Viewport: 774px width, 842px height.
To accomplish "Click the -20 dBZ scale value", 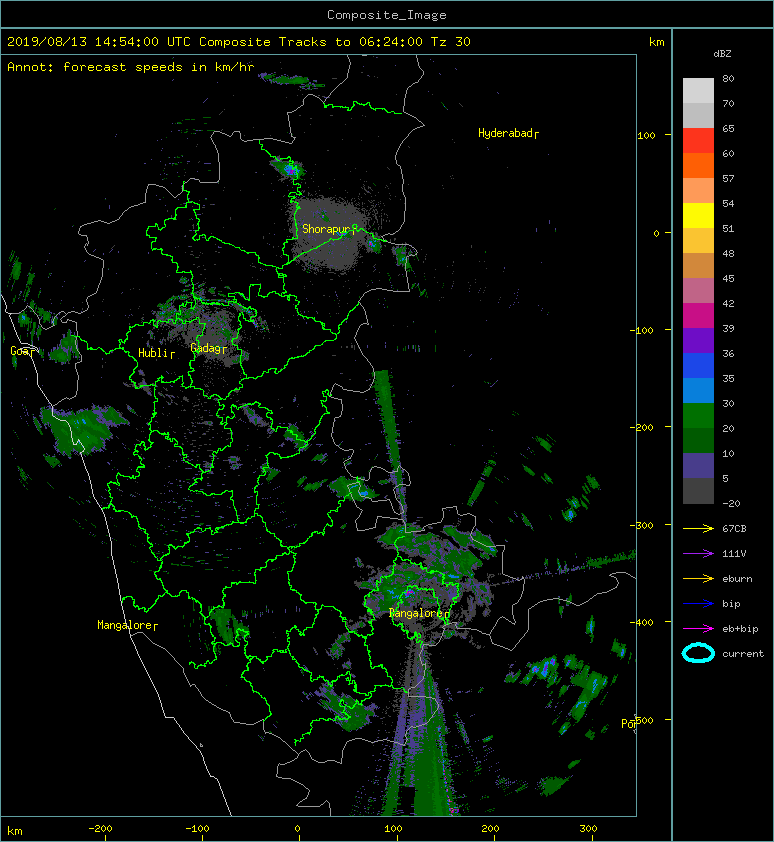I will pos(731,503).
